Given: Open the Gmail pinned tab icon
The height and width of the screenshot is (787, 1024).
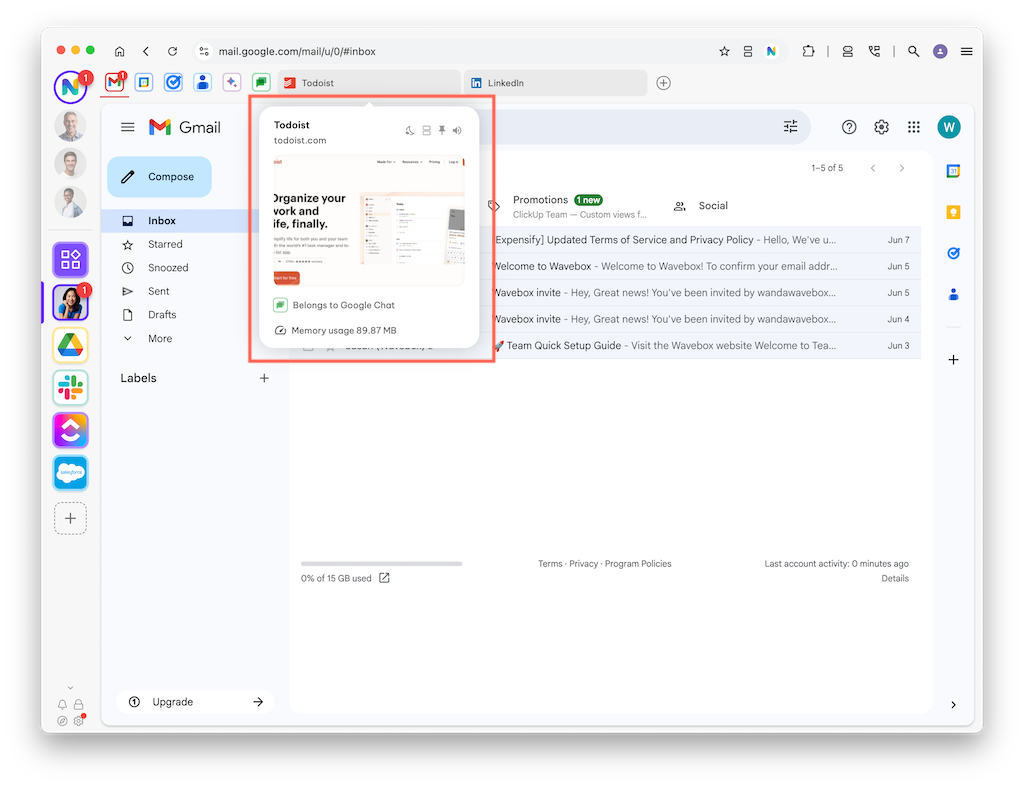Looking at the screenshot, I should pos(114,82).
